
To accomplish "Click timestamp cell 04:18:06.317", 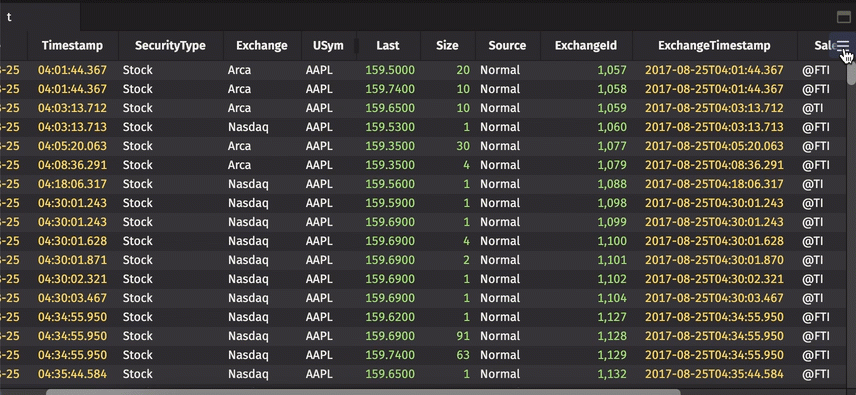I will [73, 184].
